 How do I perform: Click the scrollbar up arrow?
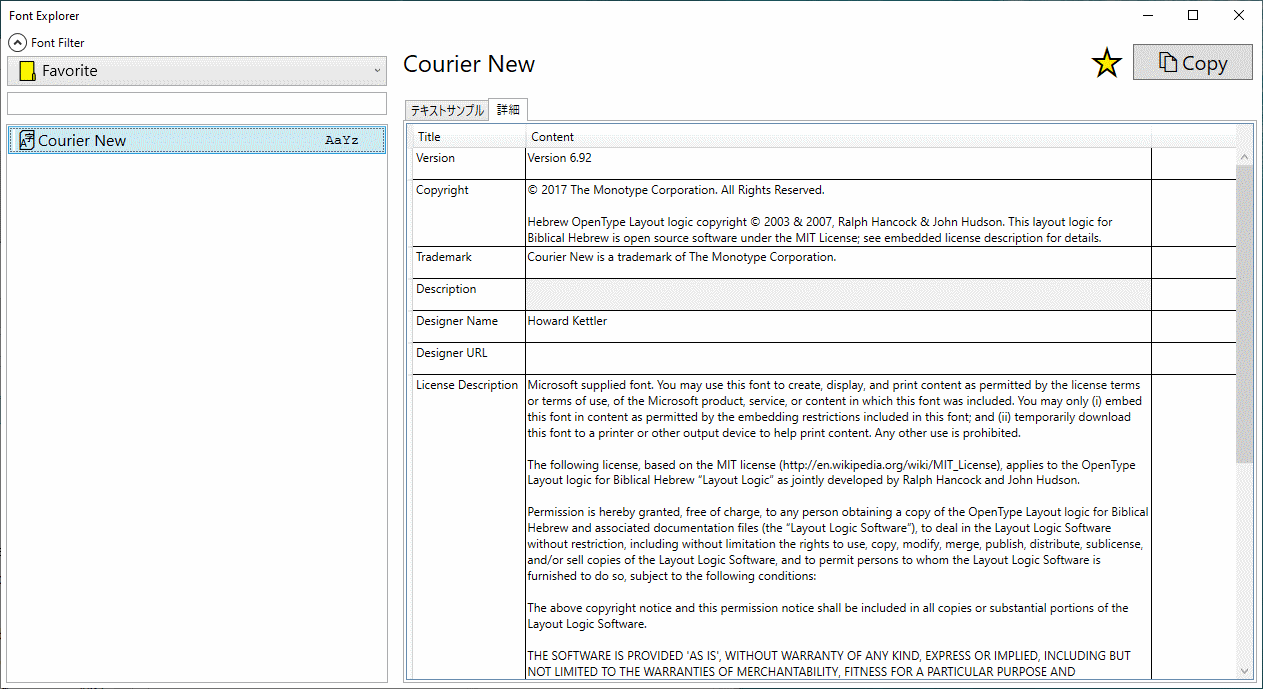pyautogui.click(x=1244, y=157)
